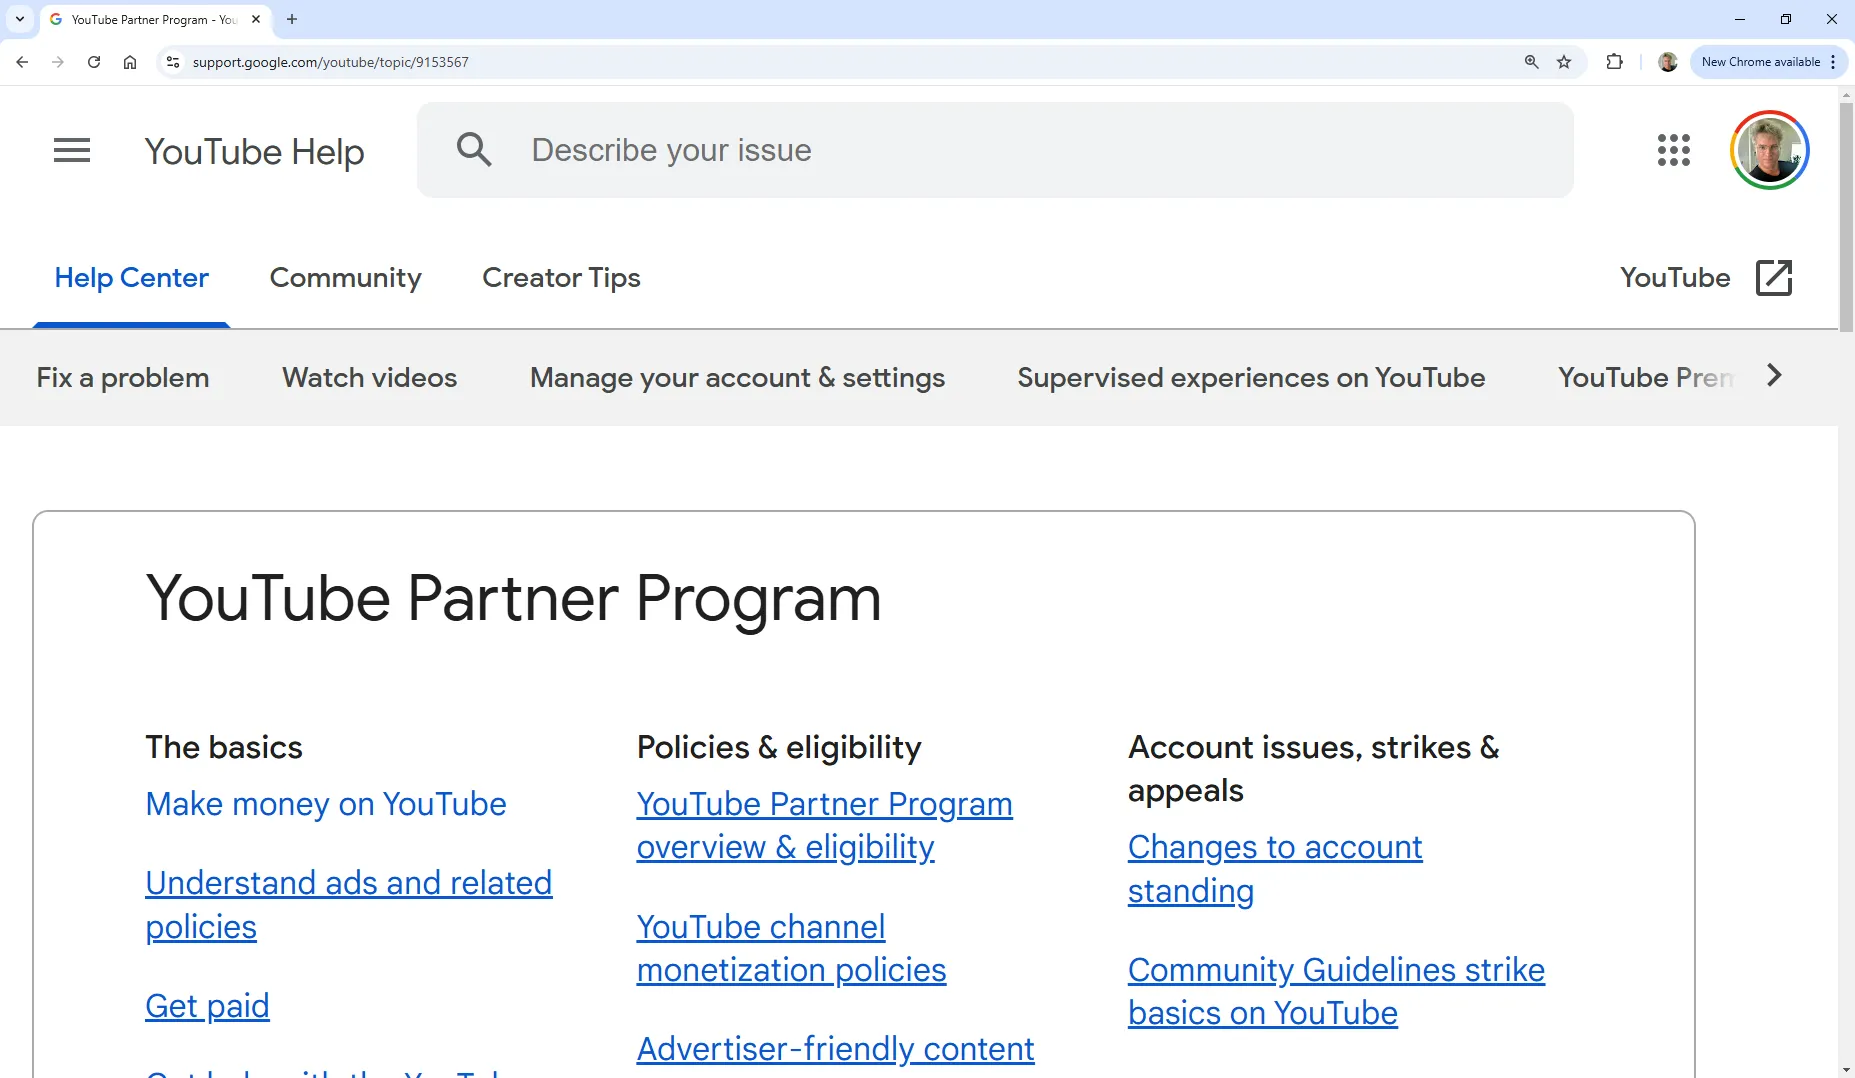The width and height of the screenshot is (1855, 1078).
Task: Open the Google apps grid
Action: tap(1674, 150)
